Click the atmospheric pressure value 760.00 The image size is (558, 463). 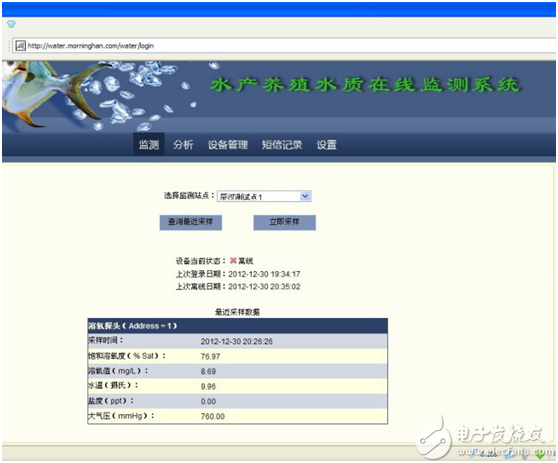pyautogui.click(x=212, y=416)
